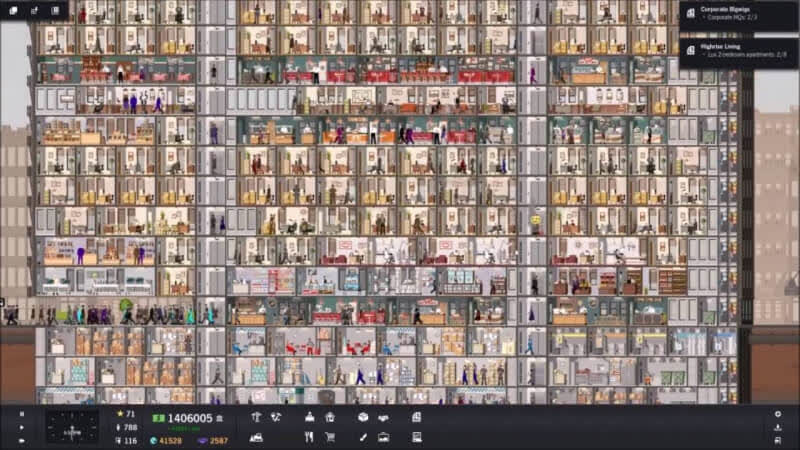This screenshot has width=800, height=450.
Task: Open the services box category
Action: click(363, 417)
